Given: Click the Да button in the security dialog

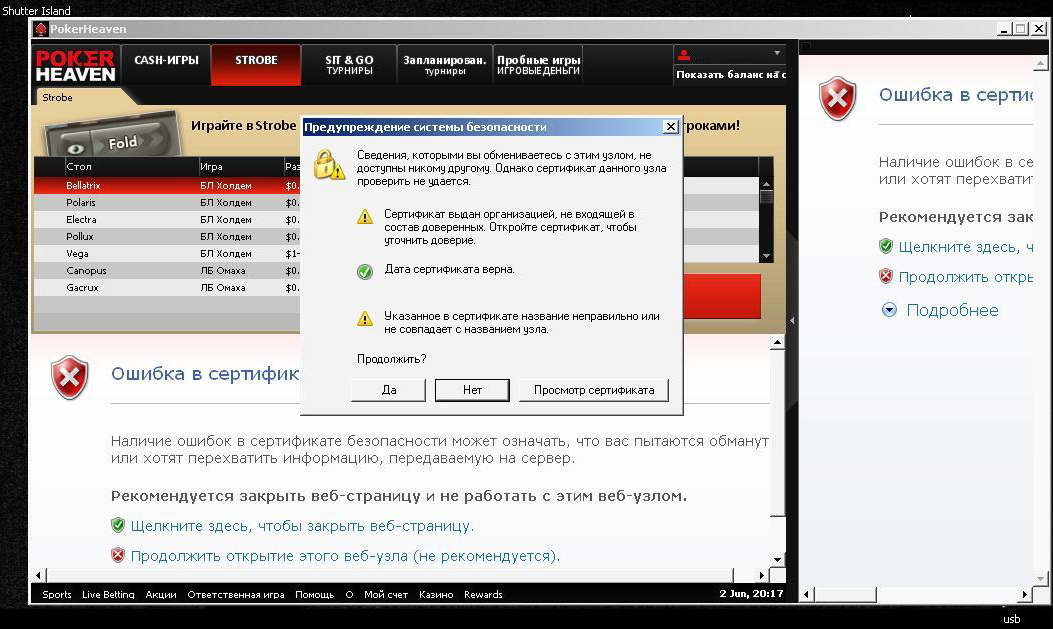Looking at the screenshot, I should (389, 390).
